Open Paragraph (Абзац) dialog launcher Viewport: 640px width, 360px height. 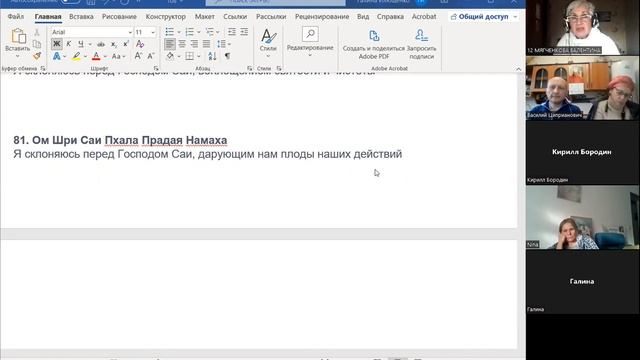pos(250,69)
